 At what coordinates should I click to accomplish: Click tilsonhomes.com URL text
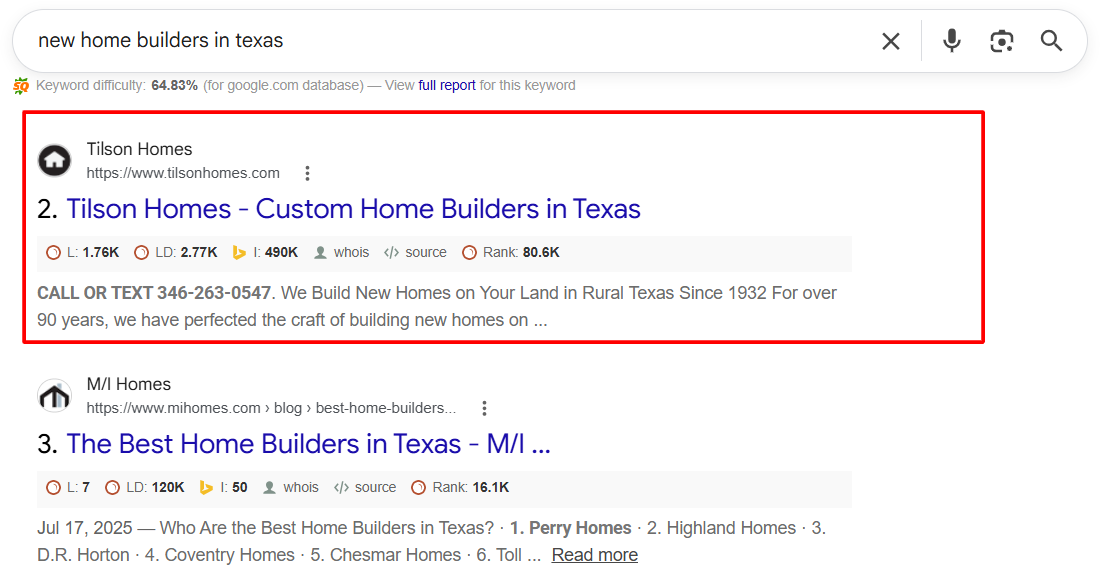(183, 173)
